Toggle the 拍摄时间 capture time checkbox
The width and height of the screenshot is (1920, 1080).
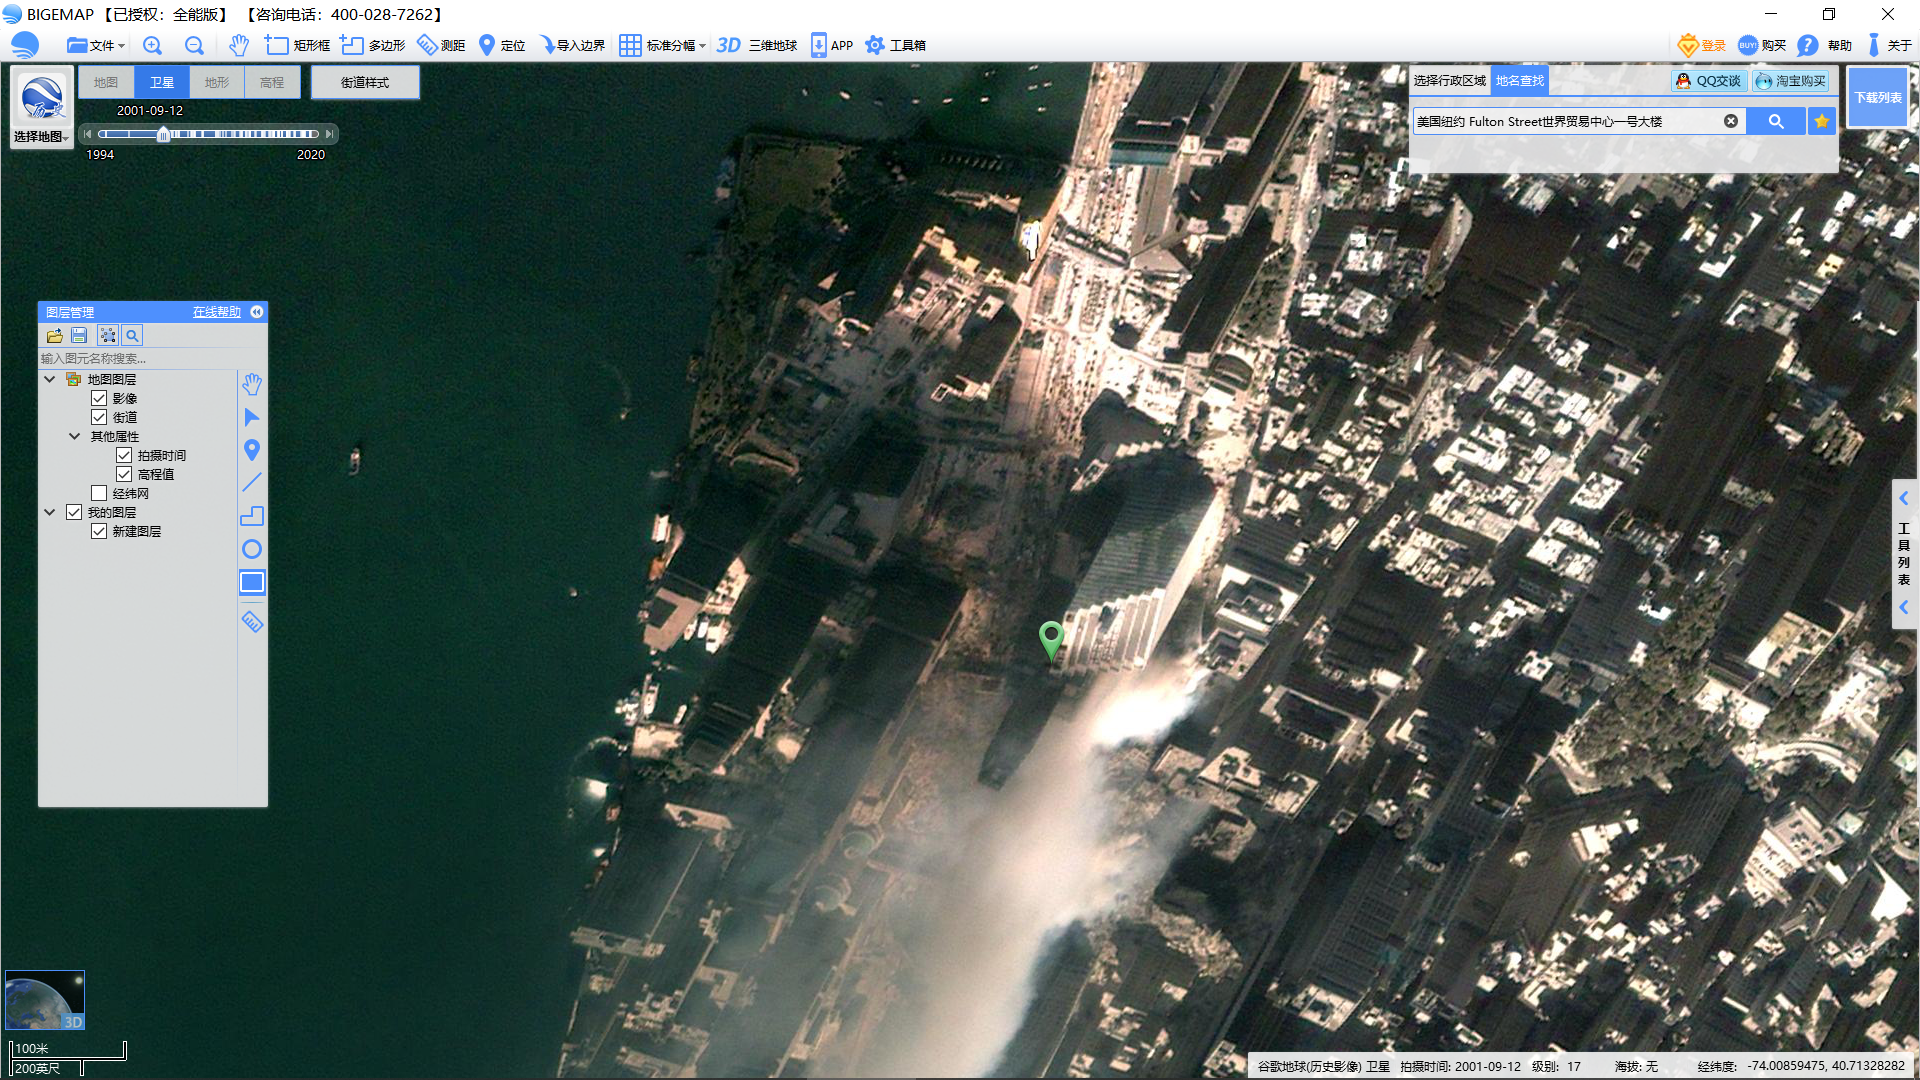point(124,455)
